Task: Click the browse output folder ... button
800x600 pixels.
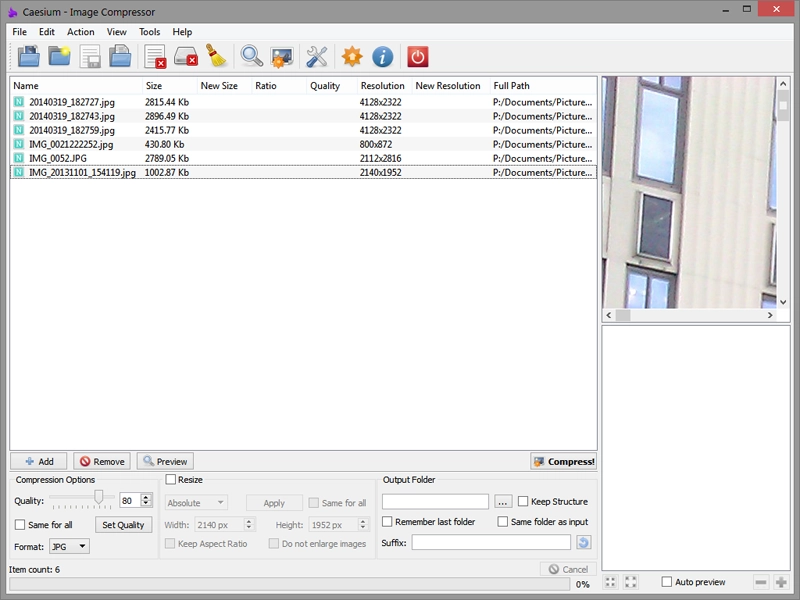Action: coord(503,502)
